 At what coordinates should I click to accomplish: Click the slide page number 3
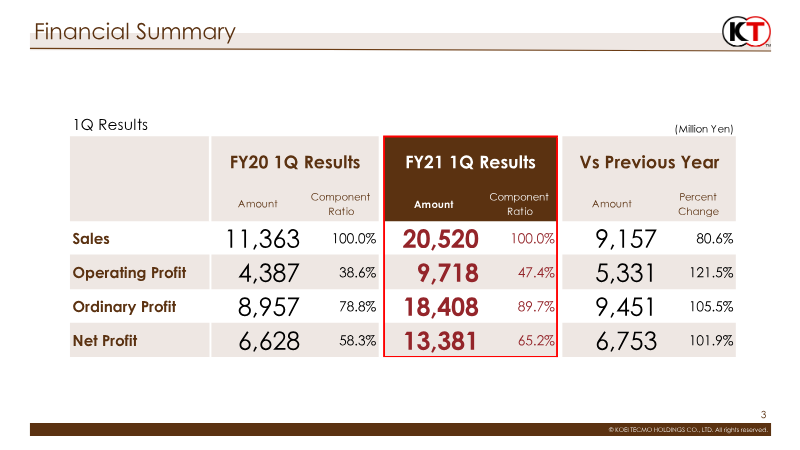[763, 415]
